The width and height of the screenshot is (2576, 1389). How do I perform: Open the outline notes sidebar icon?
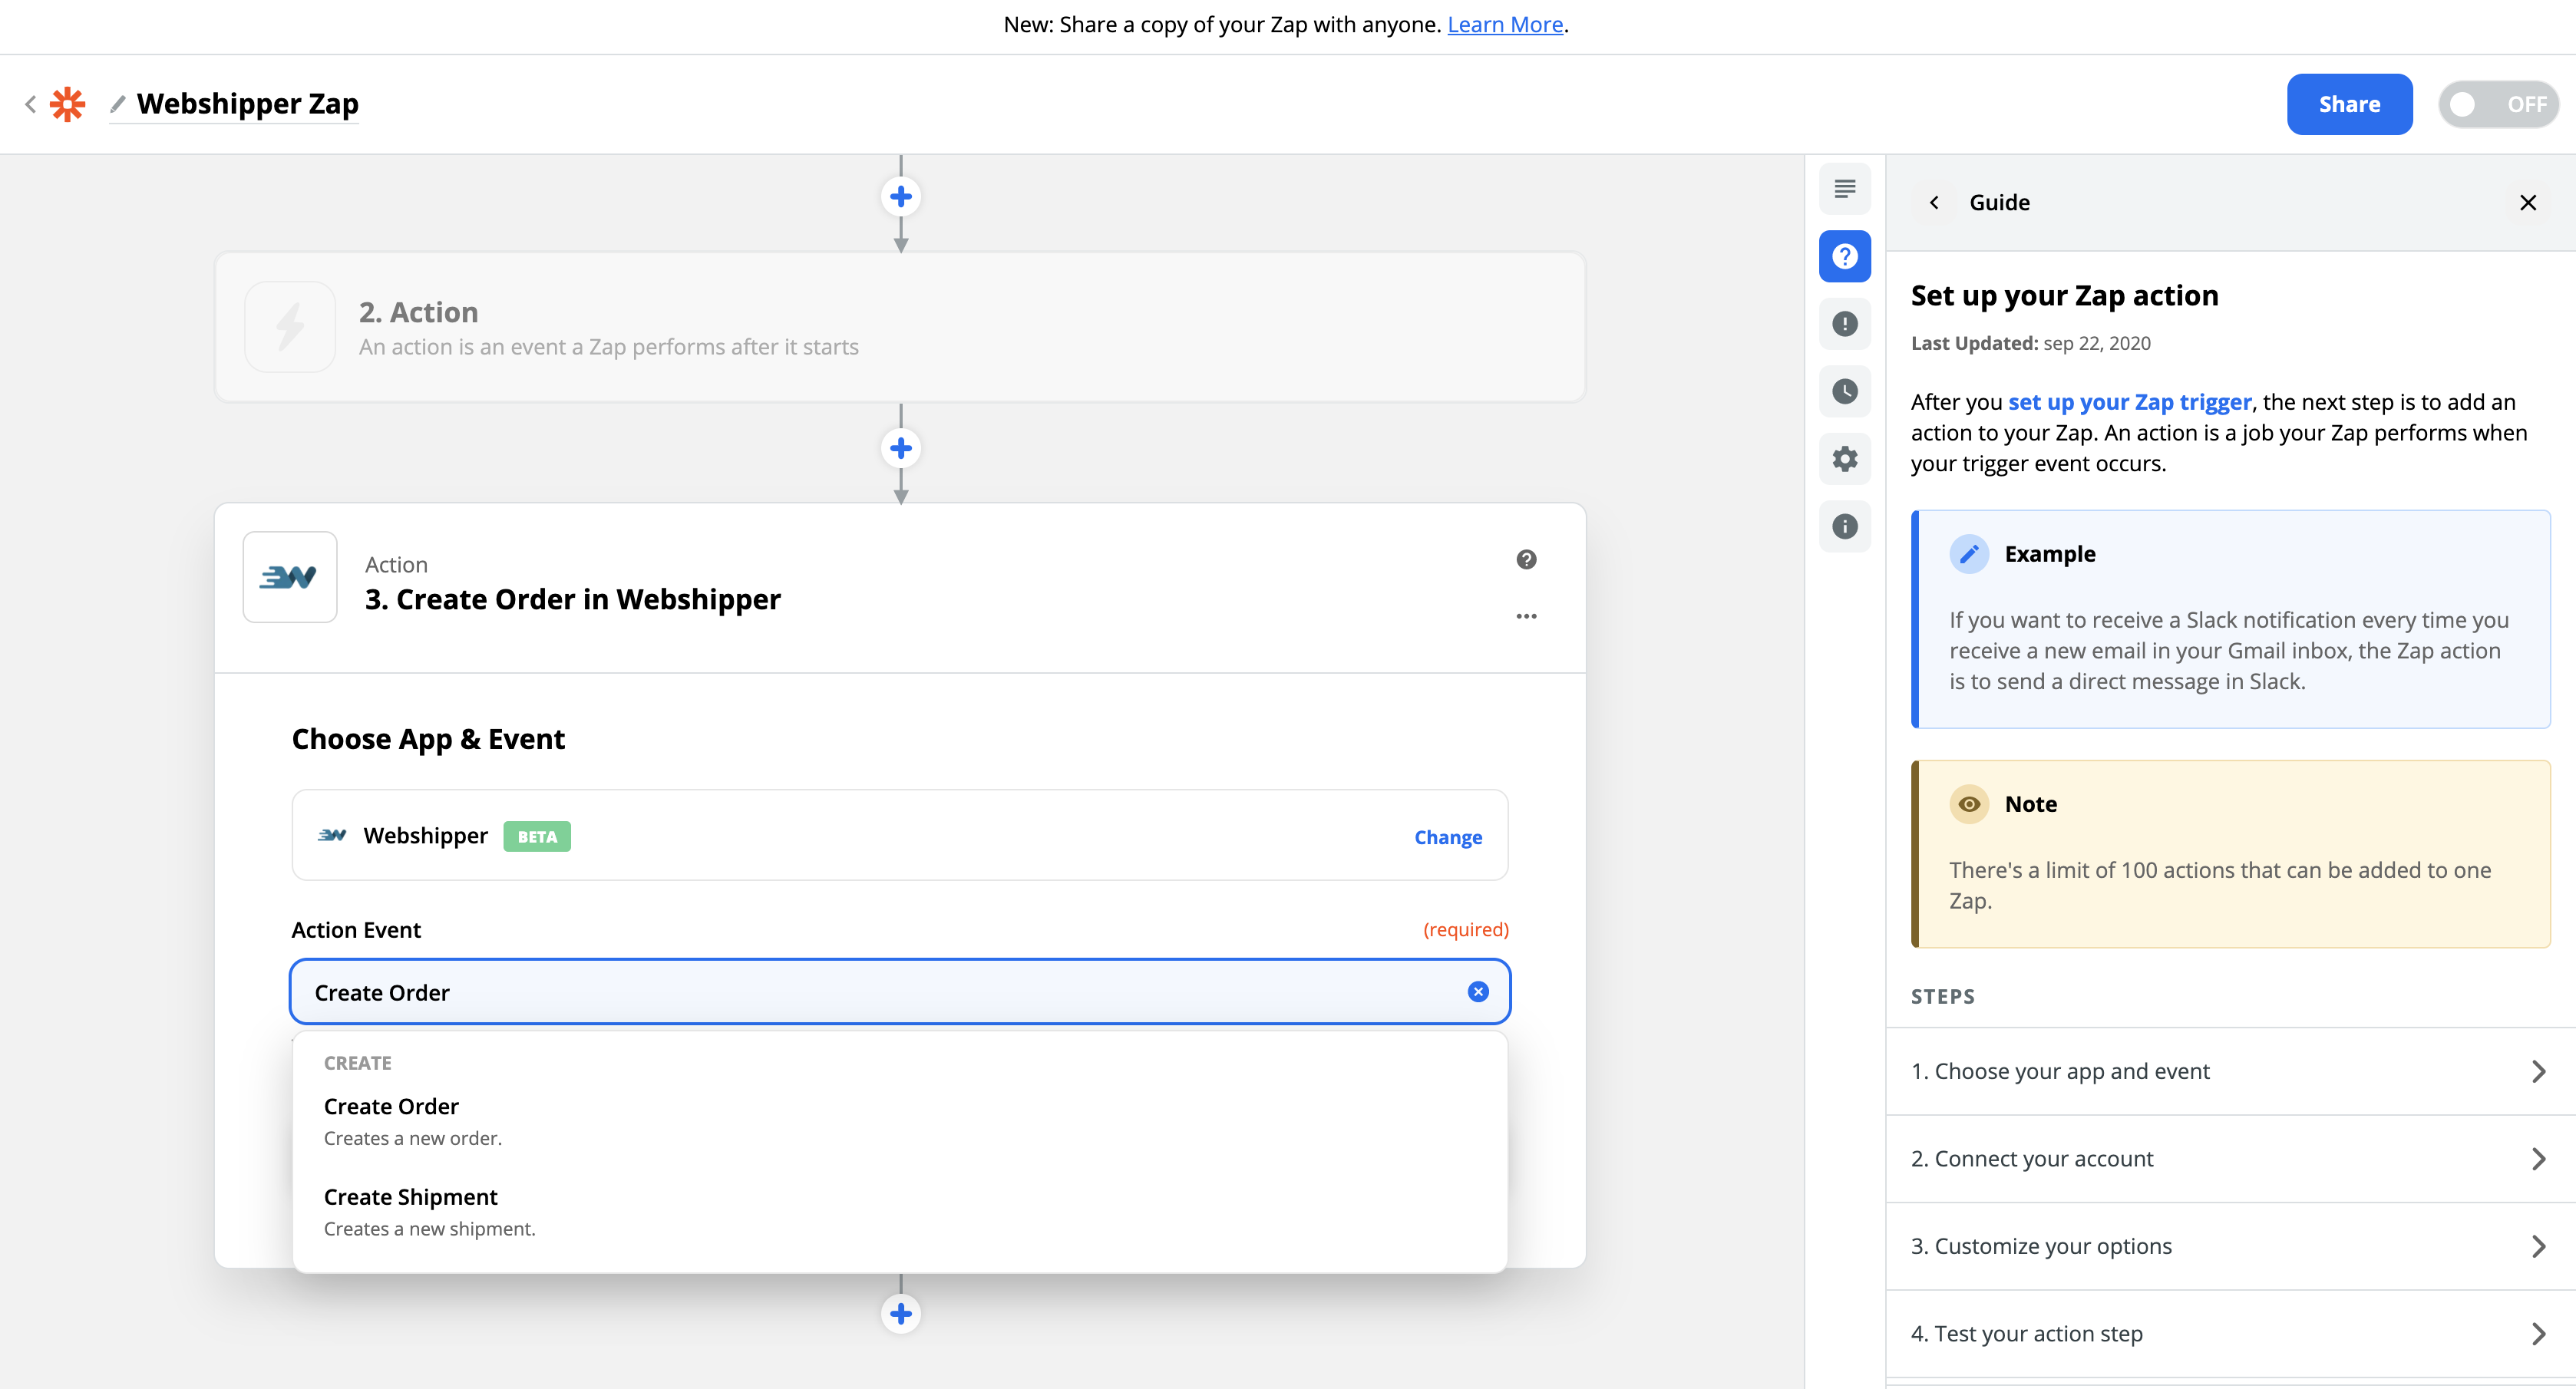pos(1845,188)
